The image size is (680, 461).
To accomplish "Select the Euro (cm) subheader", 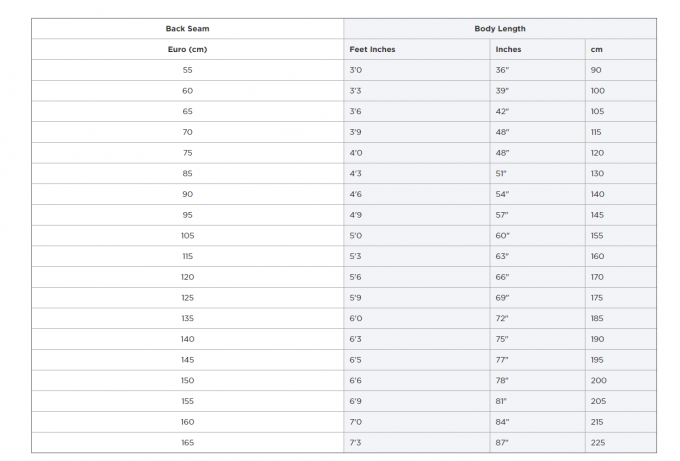I will click(x=187, y=49).
